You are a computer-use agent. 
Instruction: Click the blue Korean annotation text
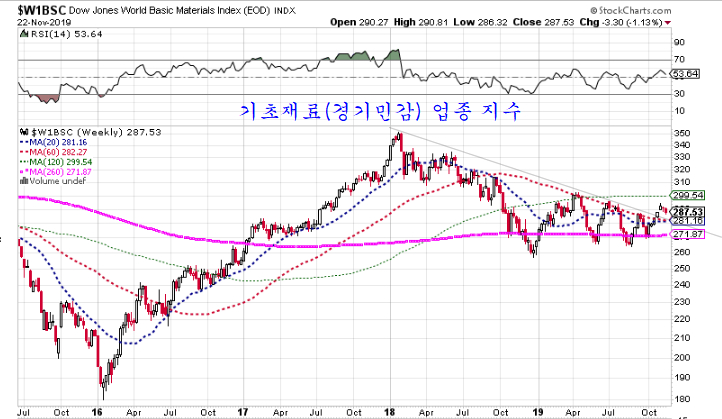pyautogui.click(x=380, y=111)
